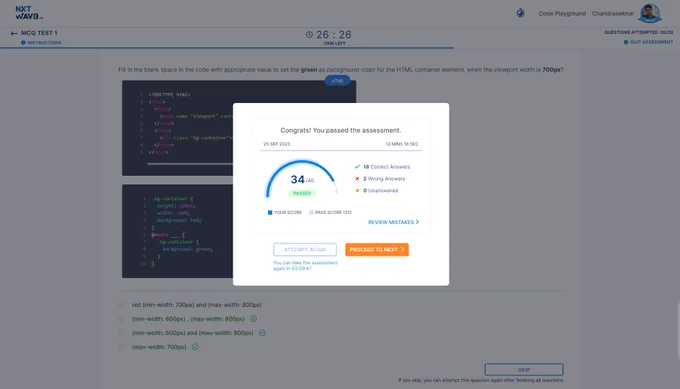Click the Review Mistakes link
680x389 pixels.
[x=391, y=222]
